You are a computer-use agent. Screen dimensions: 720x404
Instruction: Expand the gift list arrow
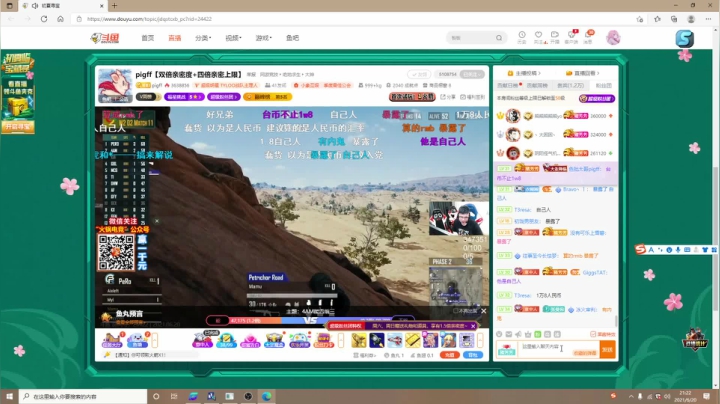coord(480,340)
